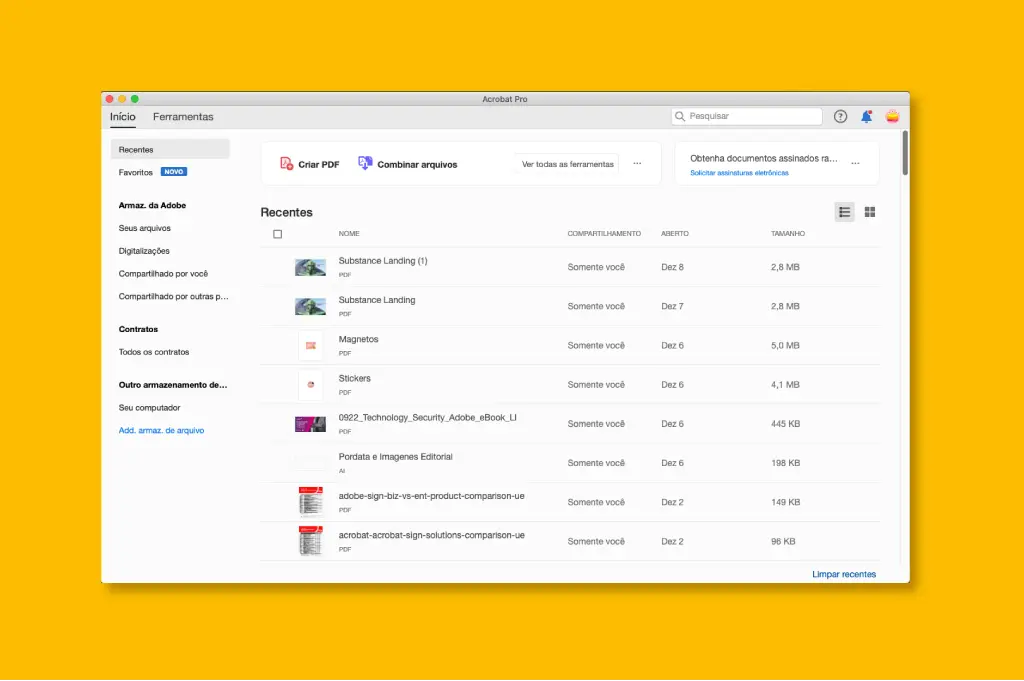The height and width of the screenshot is (681, 1024).
Task: Open Magnetos file thumbnail
Action: click(311, 345)
